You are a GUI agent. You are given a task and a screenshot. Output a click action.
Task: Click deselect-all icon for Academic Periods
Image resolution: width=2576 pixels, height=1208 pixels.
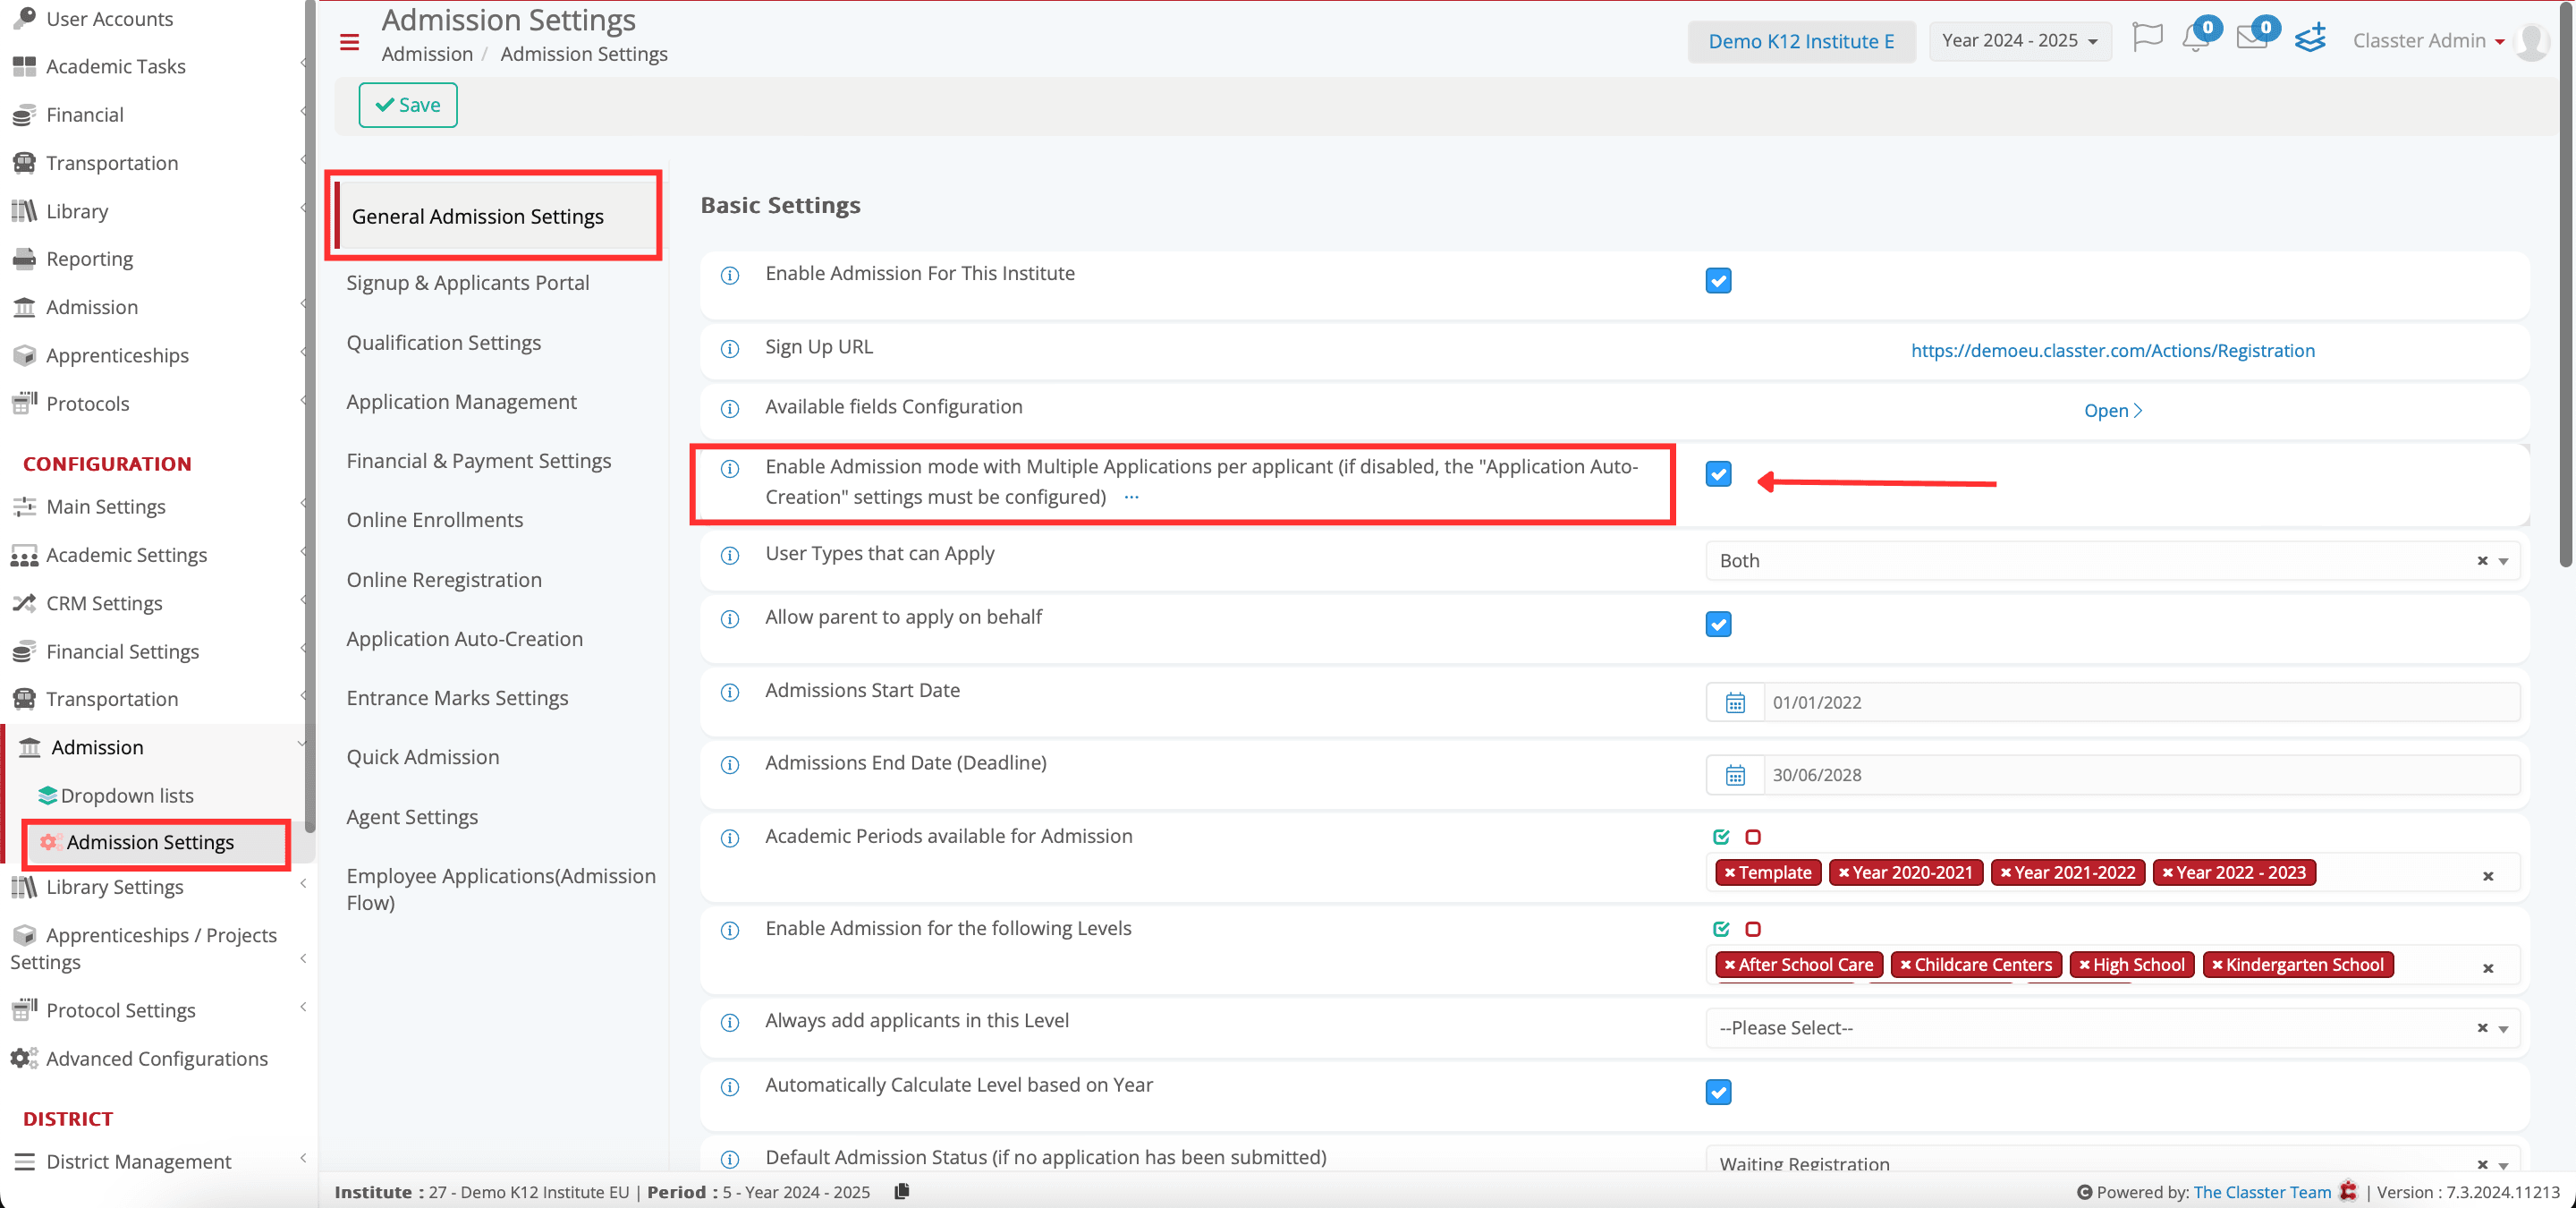pos(1753,837)
